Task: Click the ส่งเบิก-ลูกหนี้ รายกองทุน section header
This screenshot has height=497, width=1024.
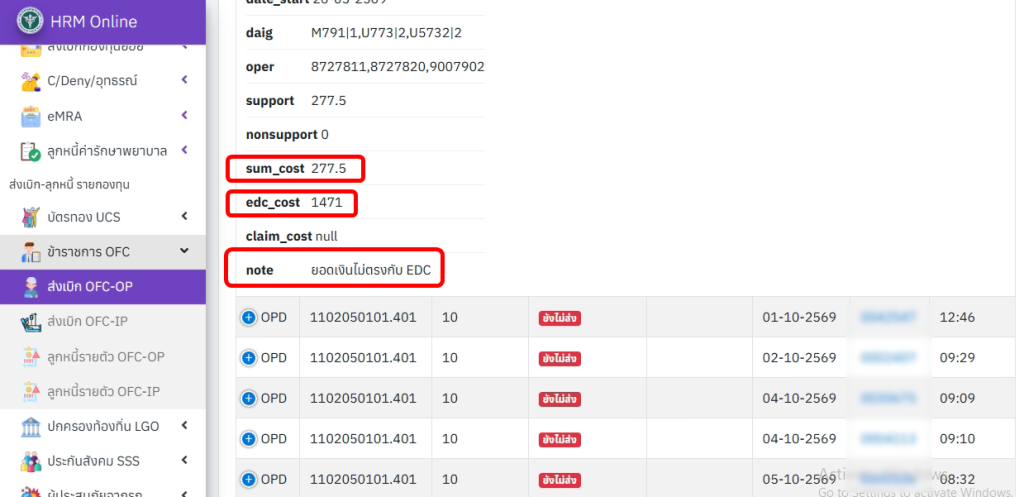Action: 69,185
